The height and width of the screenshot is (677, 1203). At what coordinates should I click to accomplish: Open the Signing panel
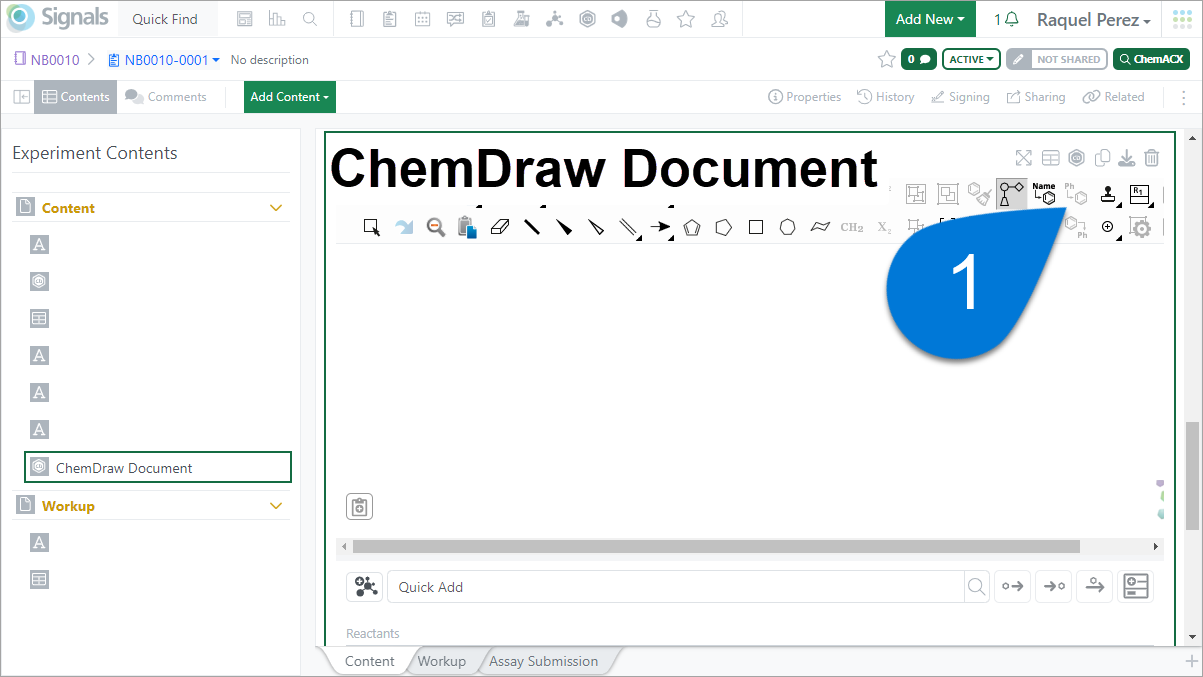[x=960, y=97]
